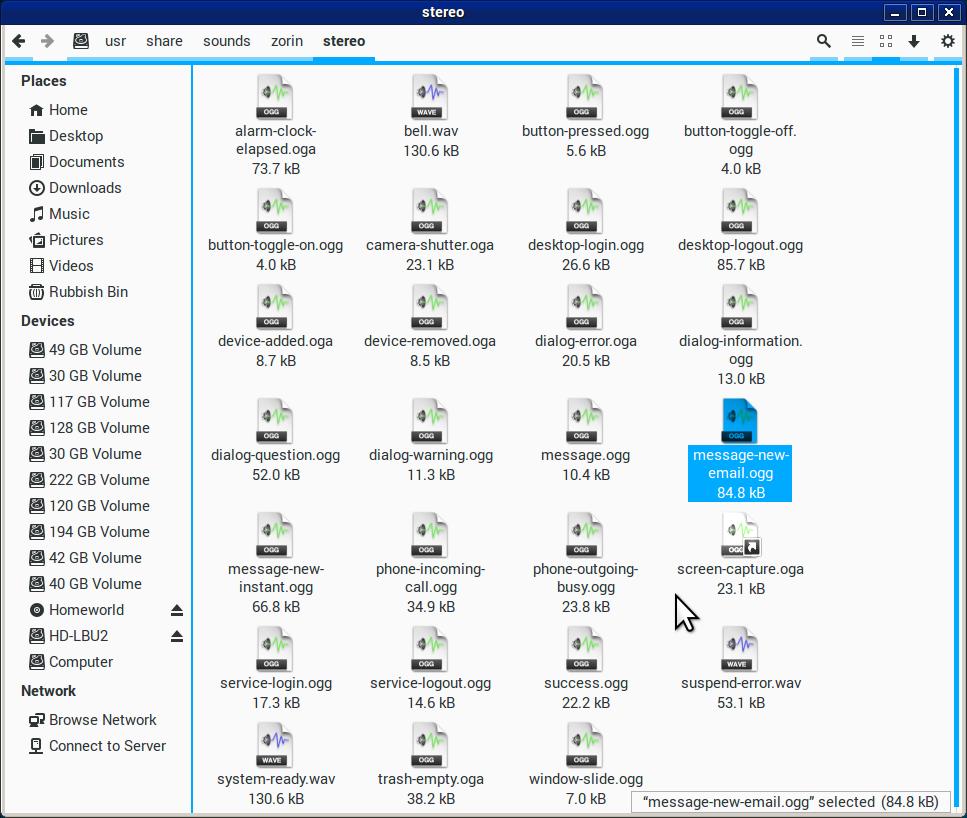Viewport: 967px width, 818px height.
Task: Open the view options down-arrow menu
Action: pos(914,41)
